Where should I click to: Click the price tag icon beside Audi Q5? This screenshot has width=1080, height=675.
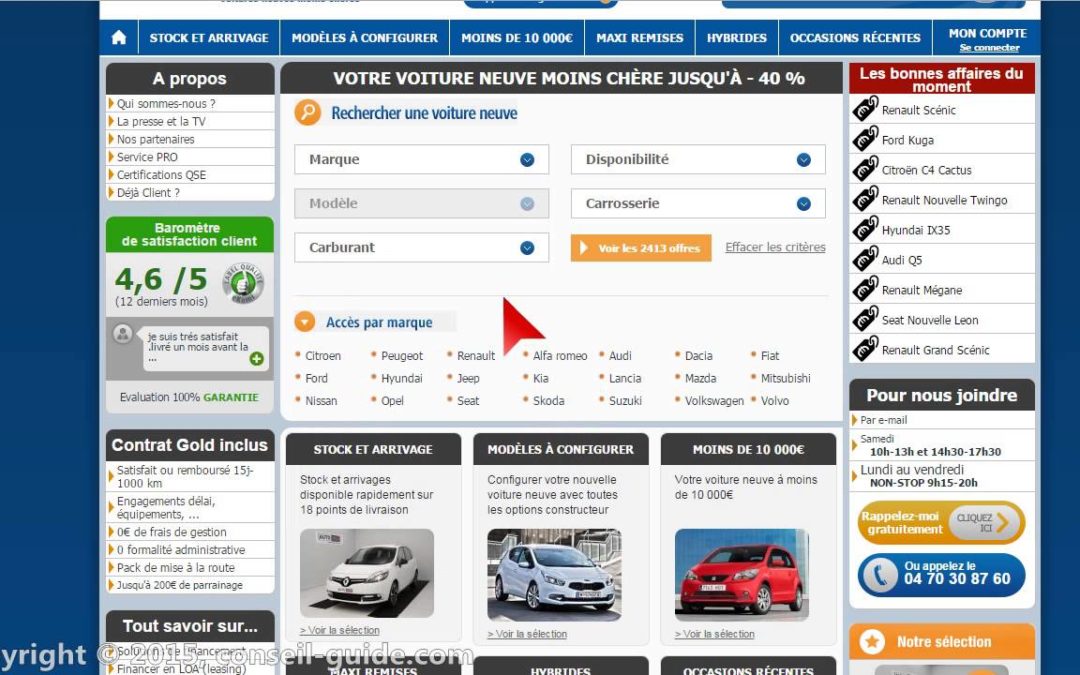864,259
